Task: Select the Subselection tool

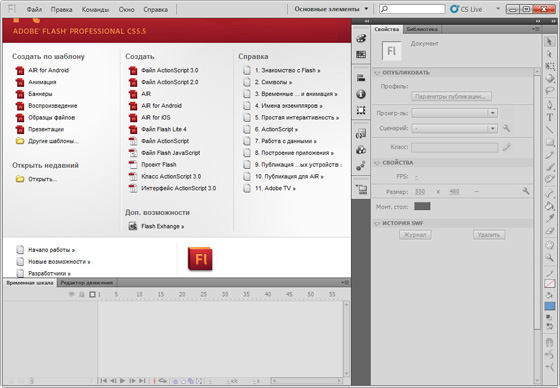Action: (549, 54)
